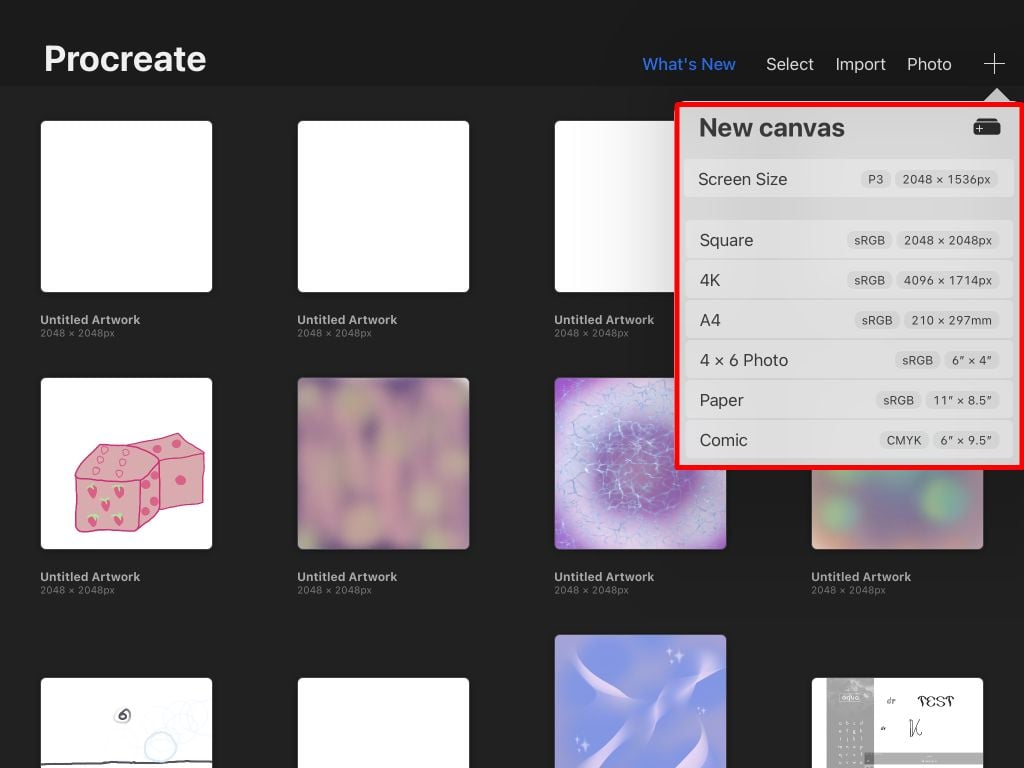1024x768 pixels.
Task: Open the Import option
Action: click(860, 64)
